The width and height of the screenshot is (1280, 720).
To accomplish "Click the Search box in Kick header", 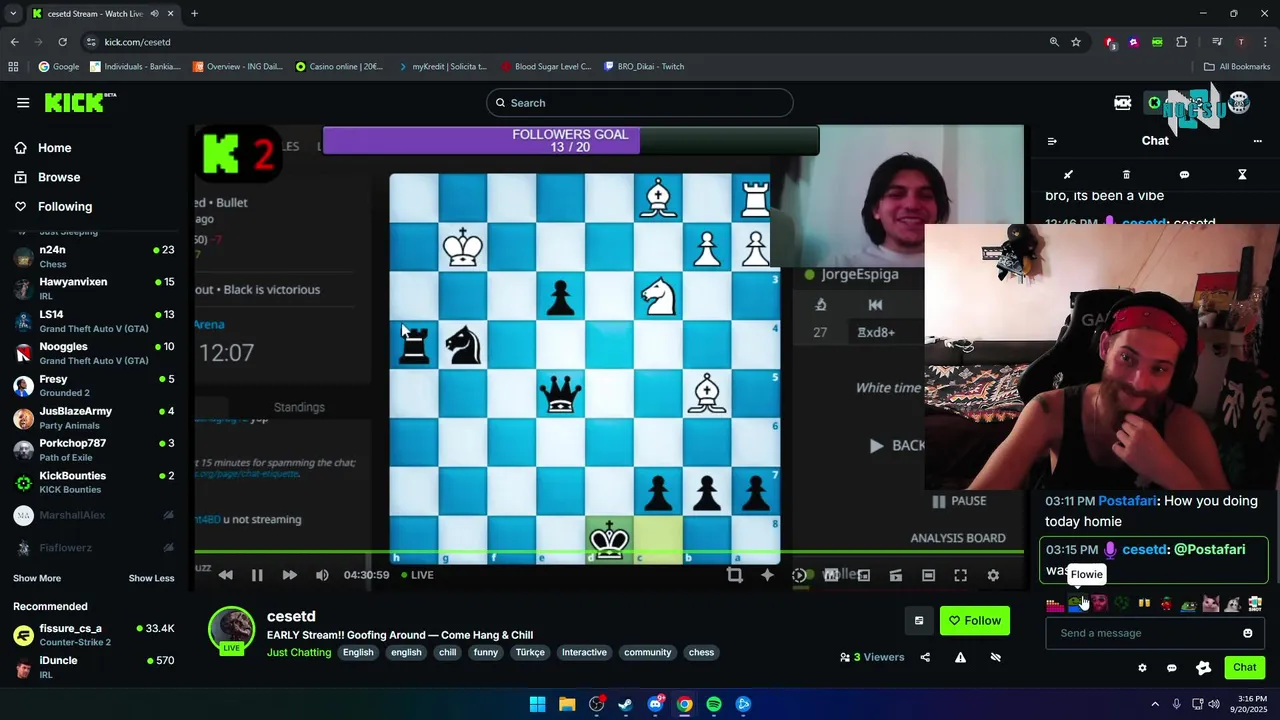I will point(640,103).
